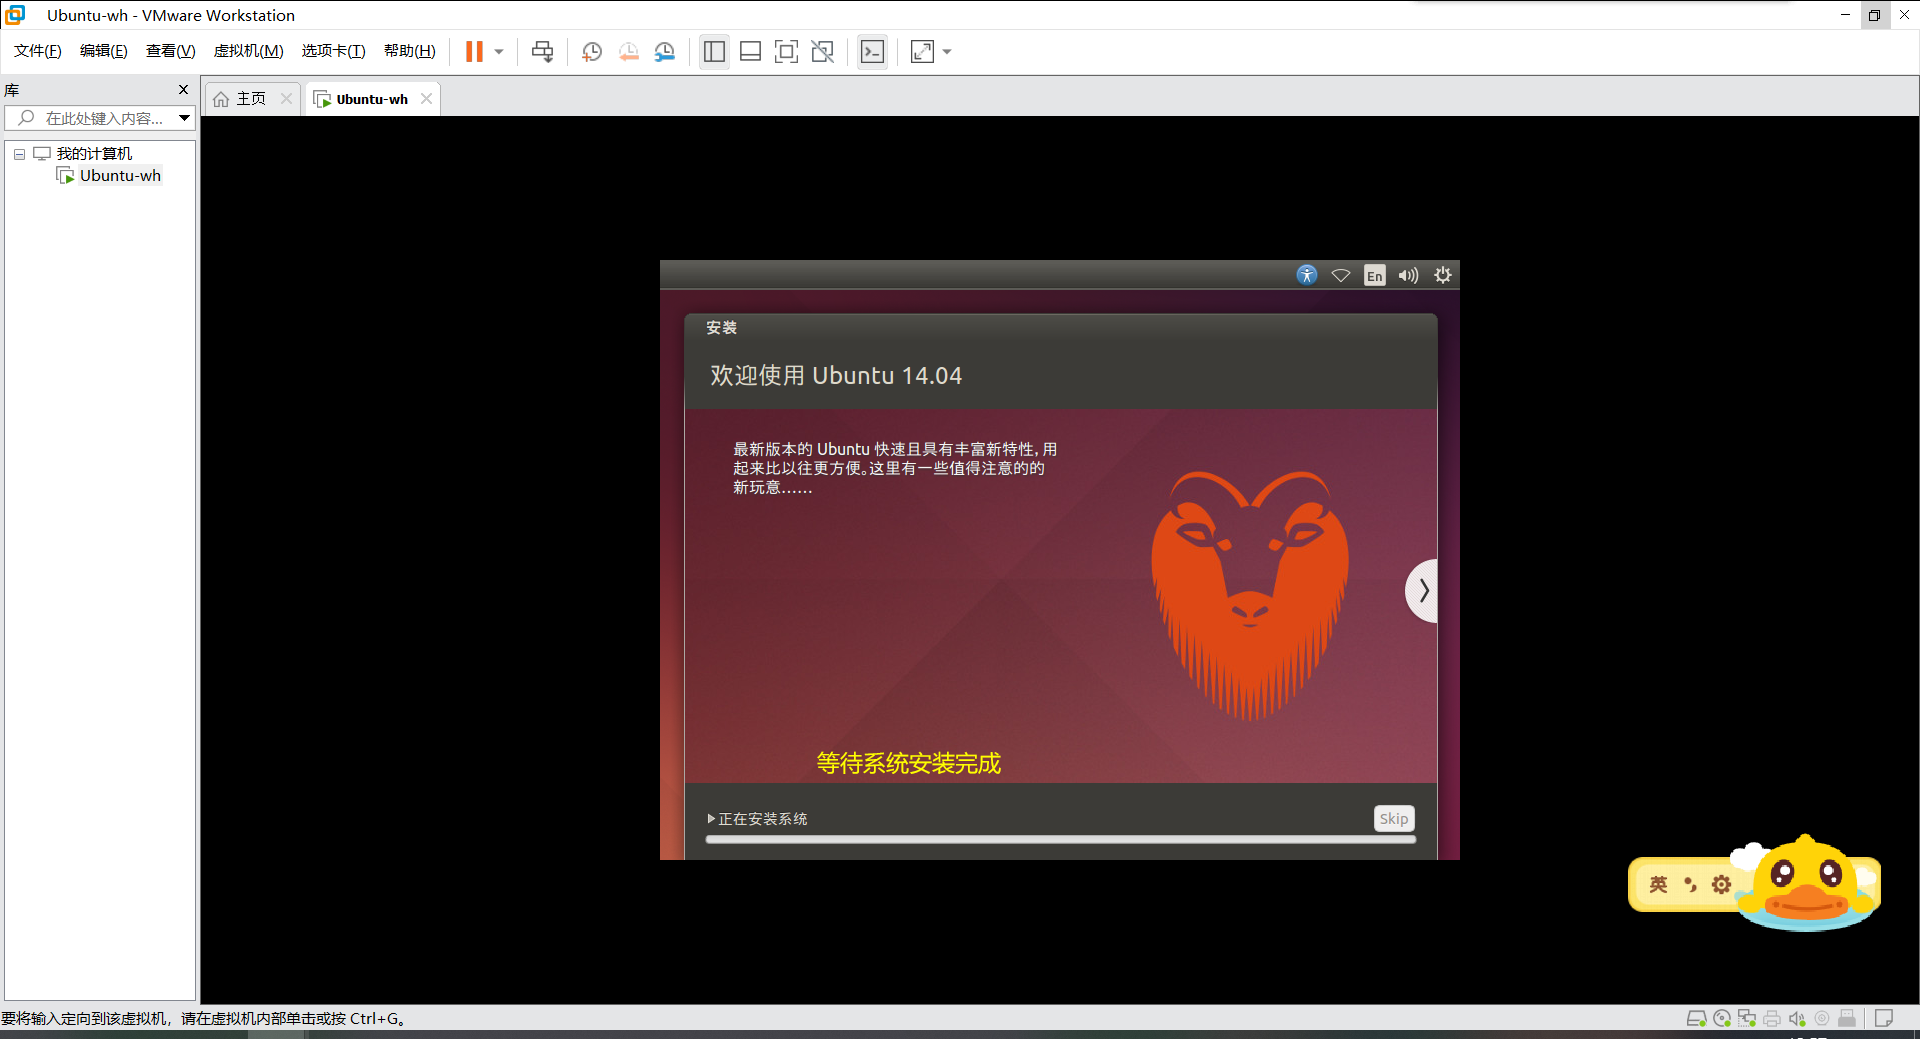Close the Ubuntu-wh tab
The image size is (1920, 1039).
click(x=427, y=99)
